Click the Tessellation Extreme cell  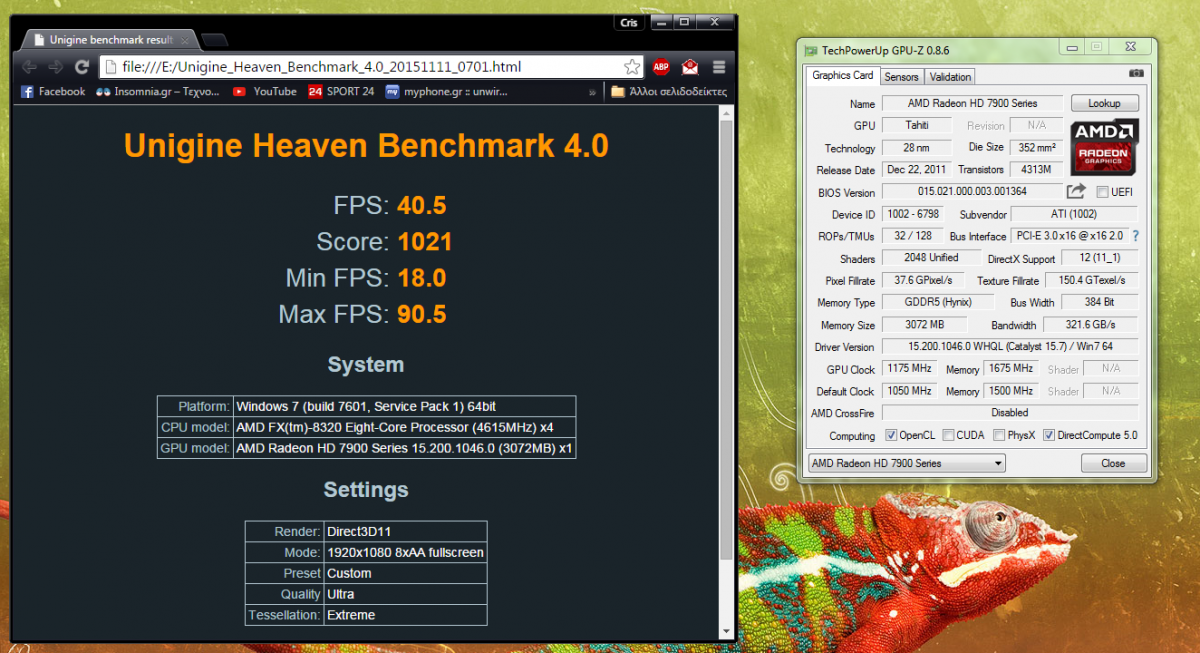coord(405,615)
